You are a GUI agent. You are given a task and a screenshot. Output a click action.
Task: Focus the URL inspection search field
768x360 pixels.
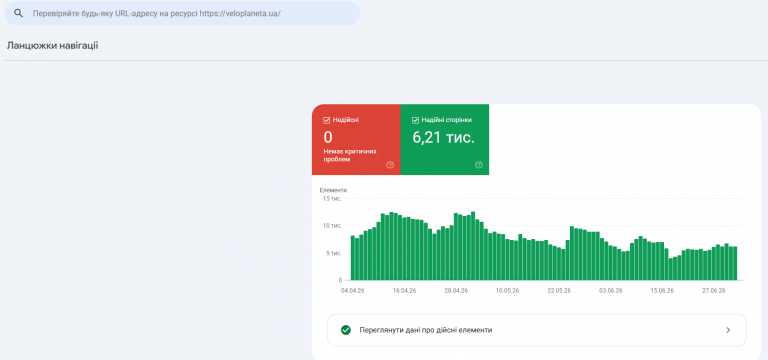[182, 13]
